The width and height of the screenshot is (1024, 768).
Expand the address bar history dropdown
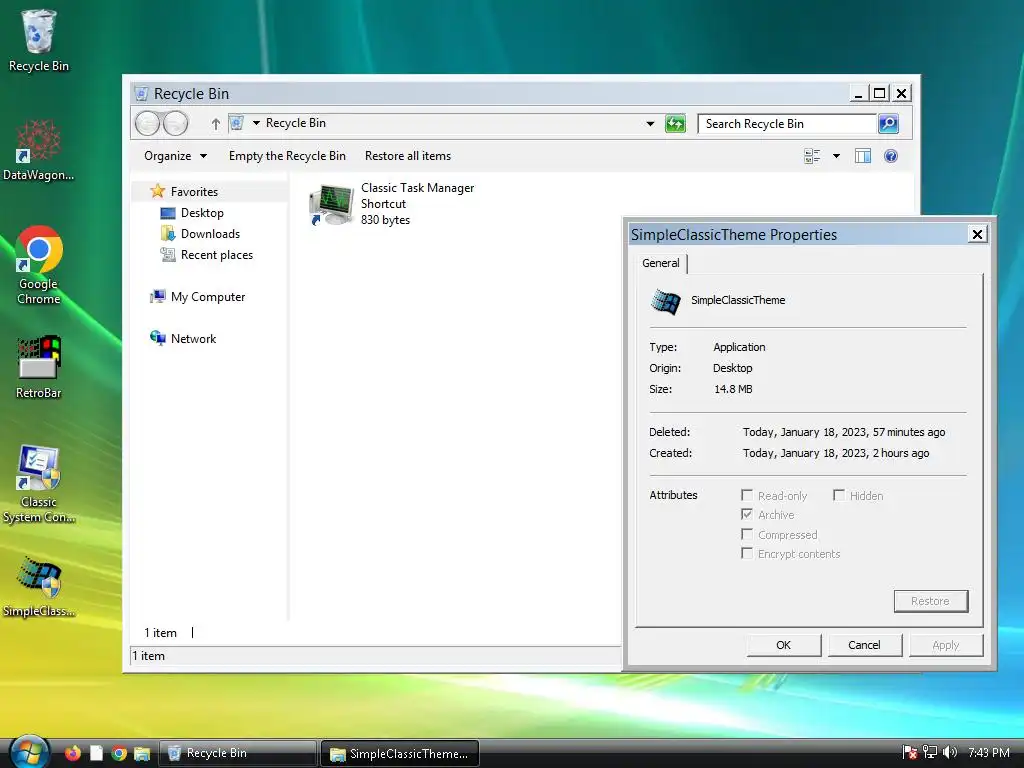[x=650, y=123]
